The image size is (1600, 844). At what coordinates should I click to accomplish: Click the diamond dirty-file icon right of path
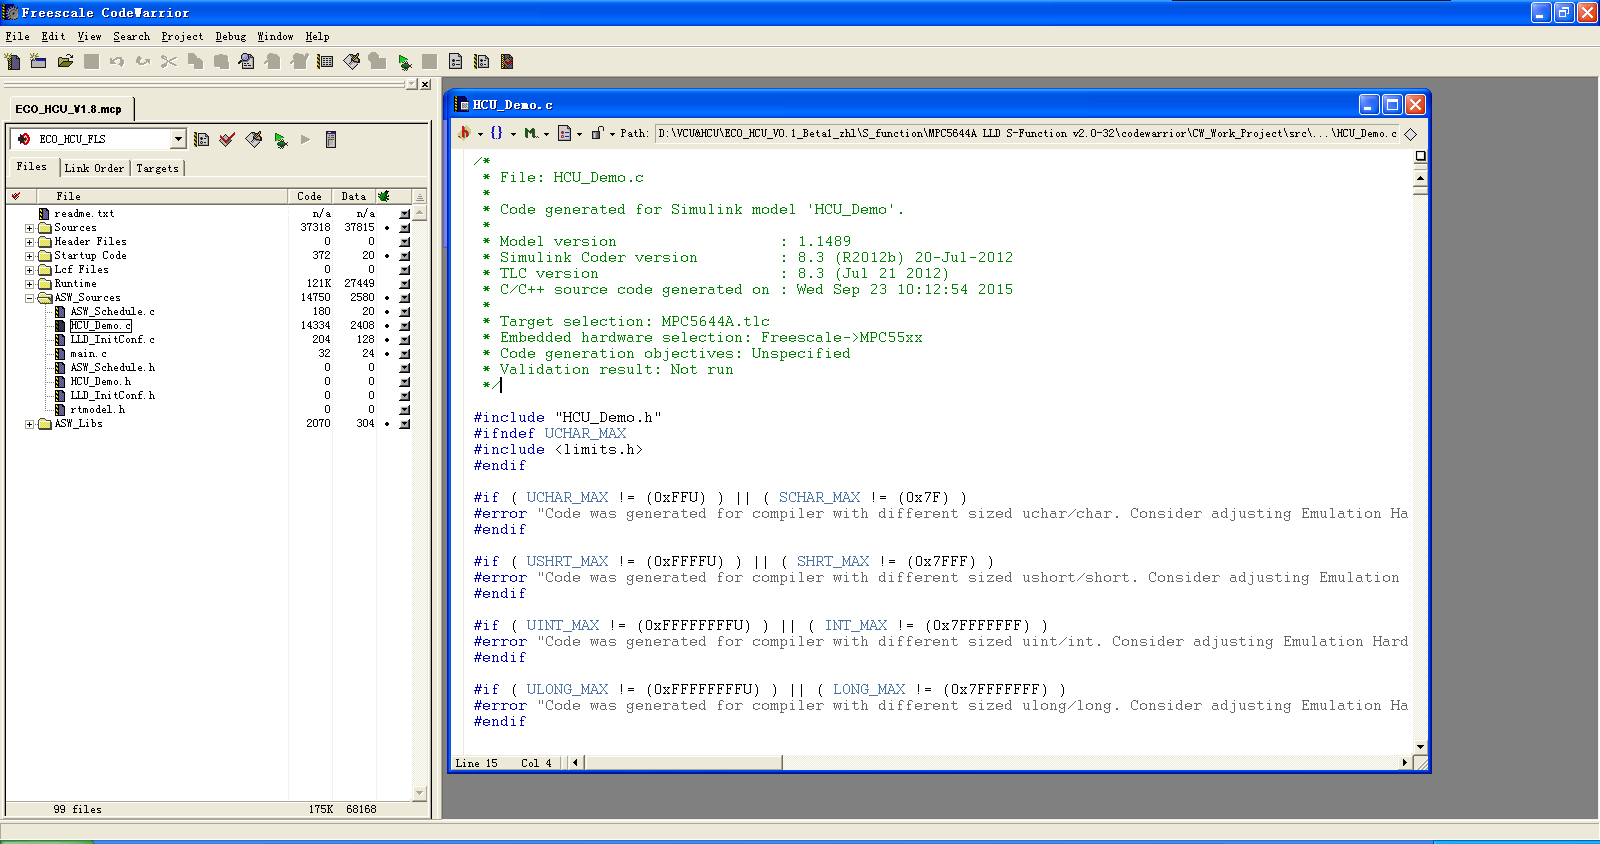tap(1411, 133)
